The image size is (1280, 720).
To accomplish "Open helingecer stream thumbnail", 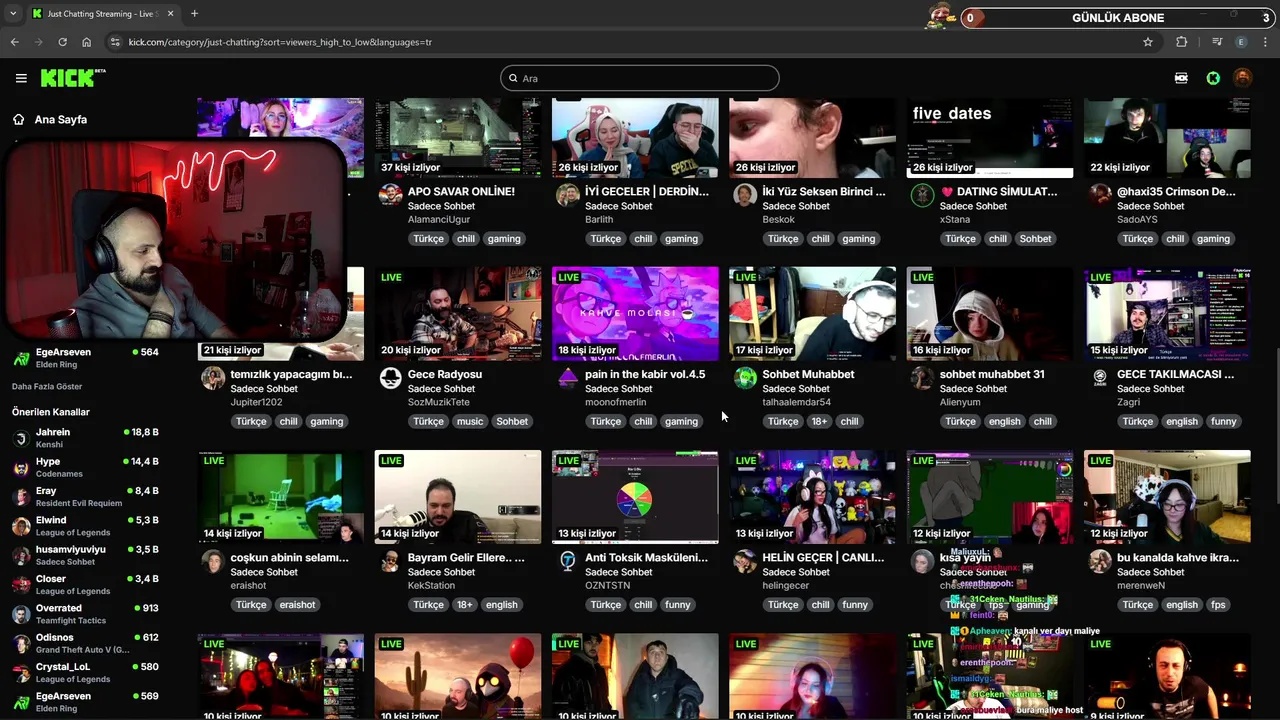I will pos(812,497).
